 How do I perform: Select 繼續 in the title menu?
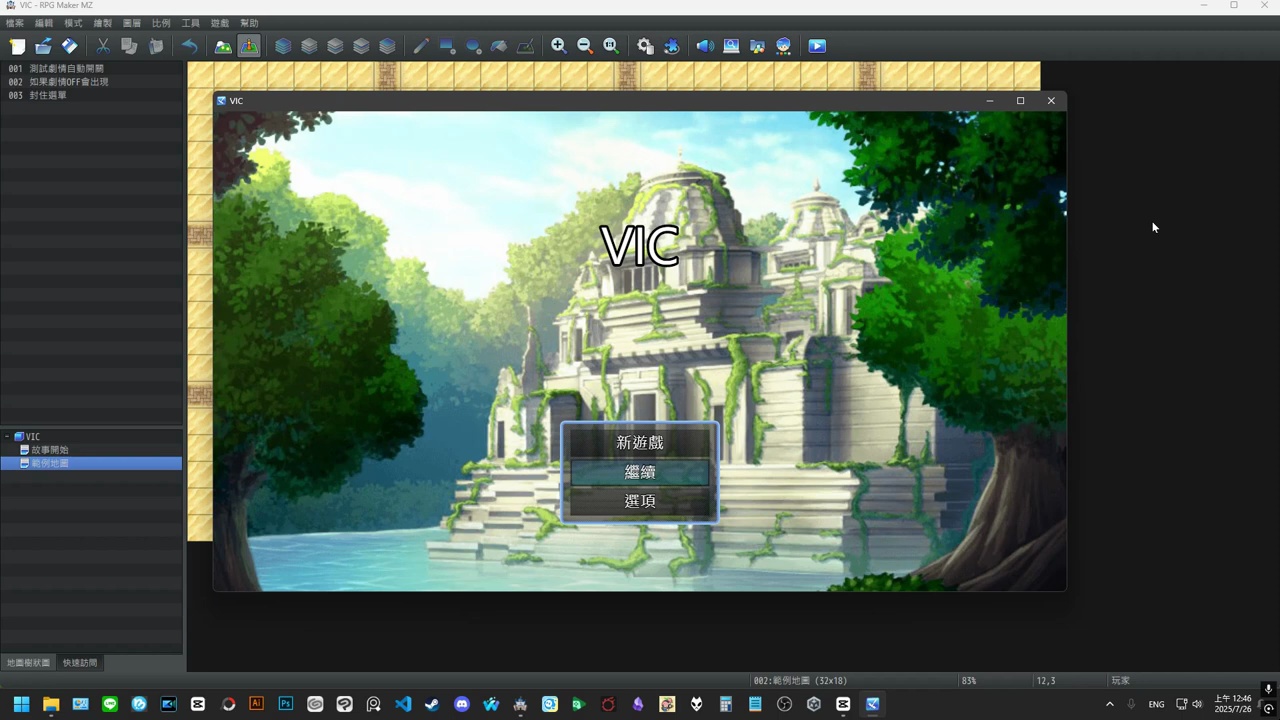(x=640, y=472)
